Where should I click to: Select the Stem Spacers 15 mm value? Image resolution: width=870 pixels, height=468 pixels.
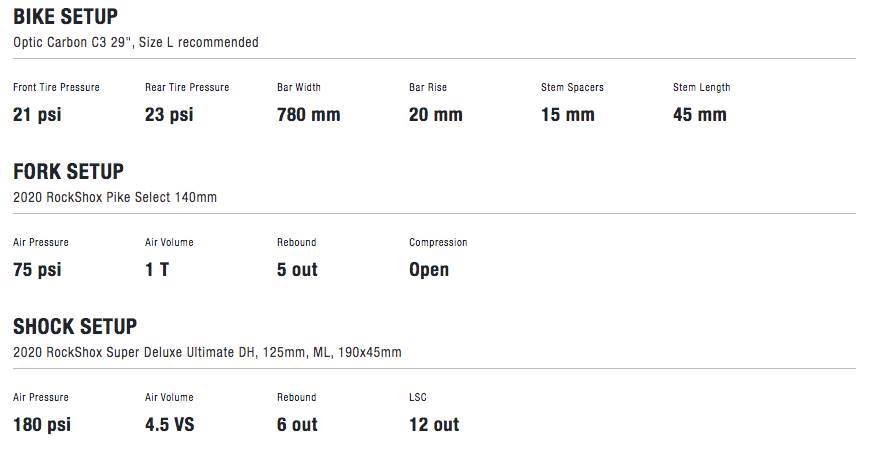[x=568, y=114]
